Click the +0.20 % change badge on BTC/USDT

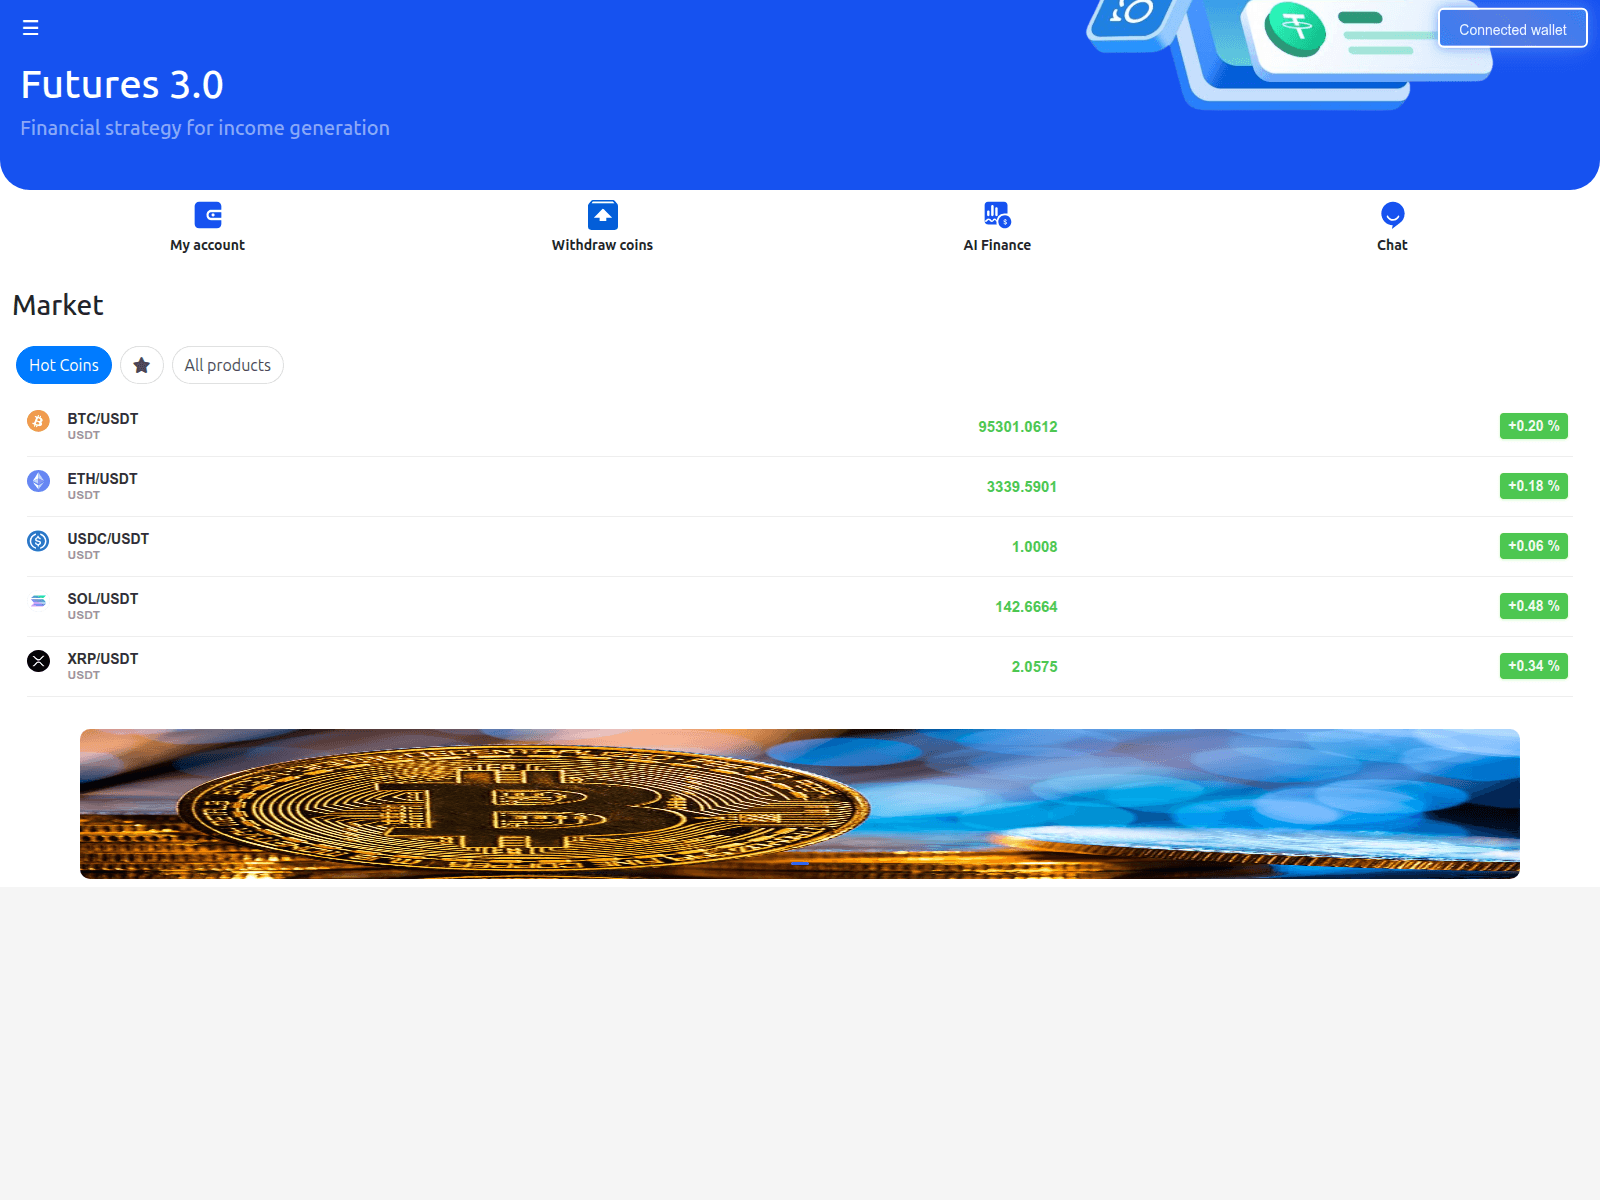tap(1533, 426)
